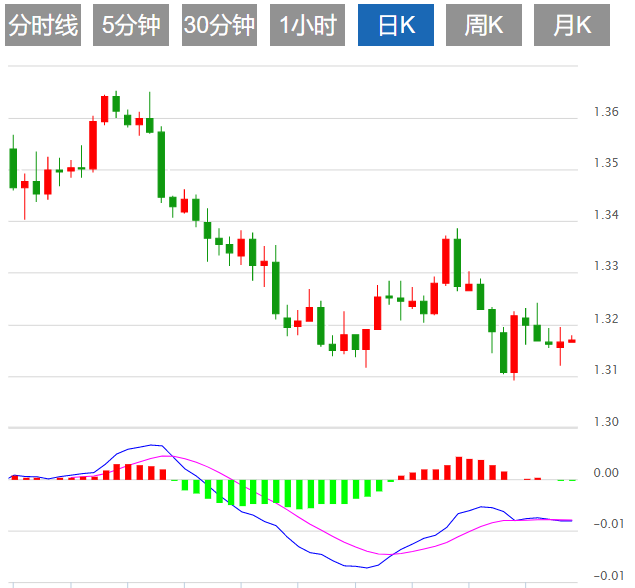
Task: Click the 0.00 MACD axis label
Action: pyautogui.click(x=606, y=473)
